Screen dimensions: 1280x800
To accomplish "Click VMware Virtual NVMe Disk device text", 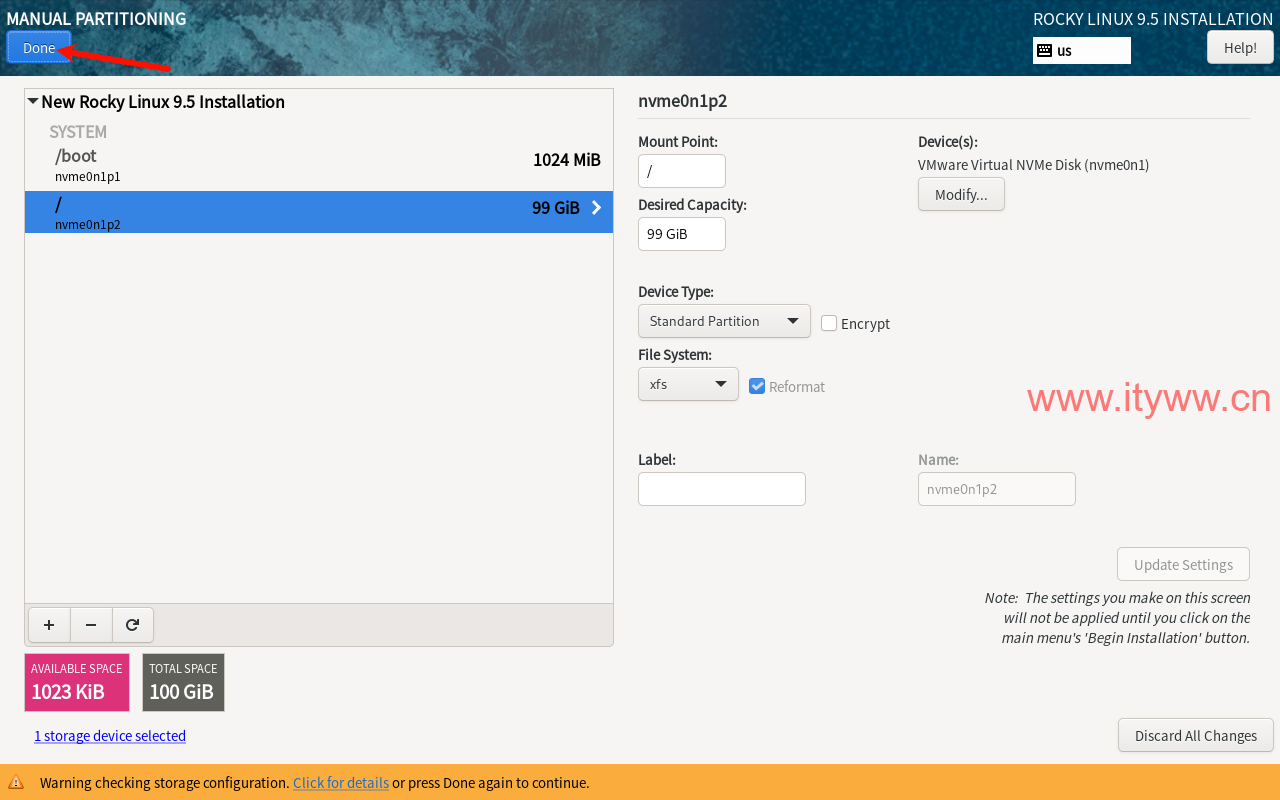I will pyautogui.click(x=1033, y=165).
